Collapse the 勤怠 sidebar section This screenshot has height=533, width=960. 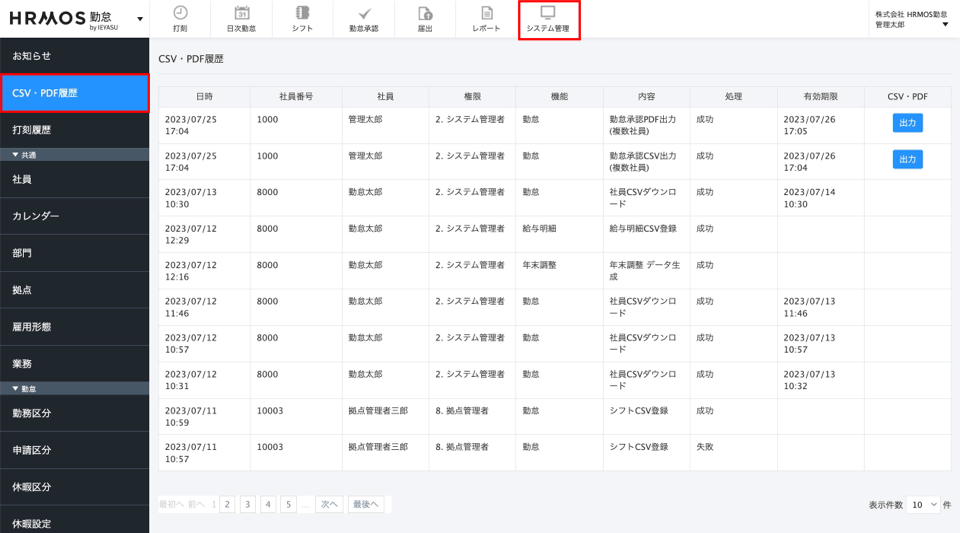[74, 389]
